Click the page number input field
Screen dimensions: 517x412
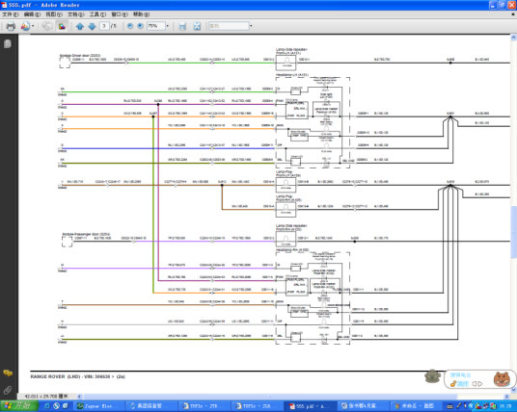(104, 26)
